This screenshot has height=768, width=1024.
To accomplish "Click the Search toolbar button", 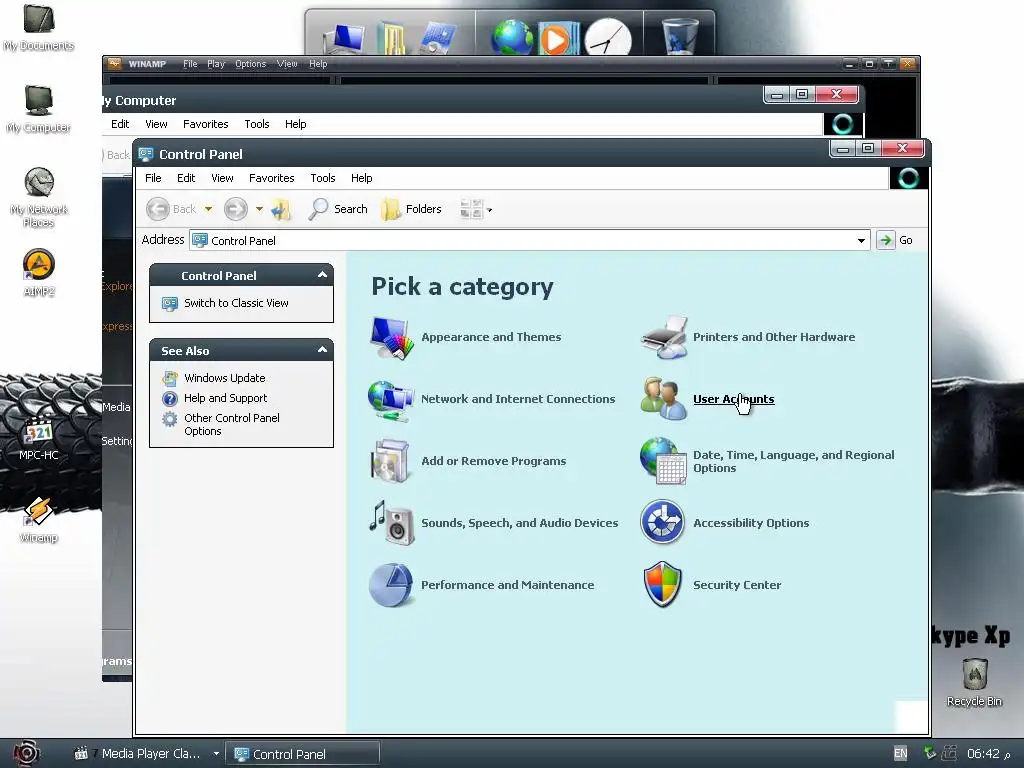I will [x=338, y=209].
